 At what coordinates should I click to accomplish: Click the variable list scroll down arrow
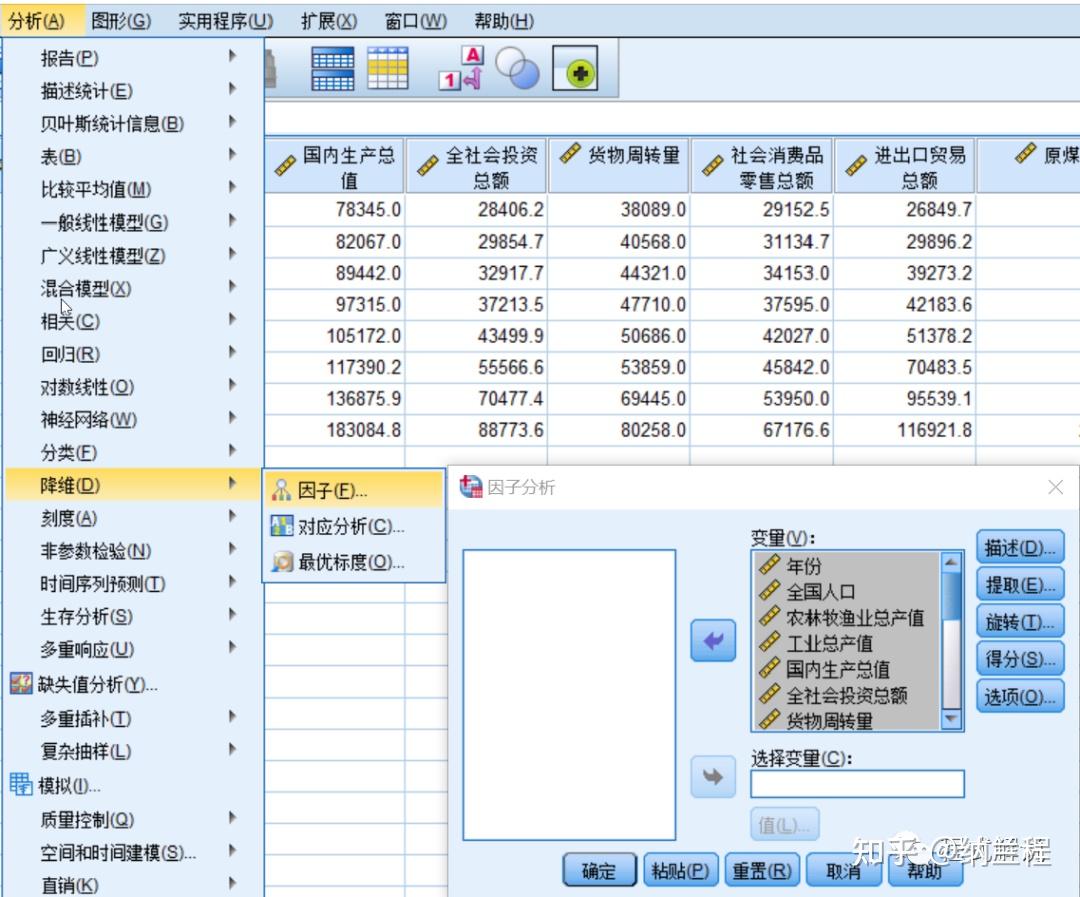pyautogui.click(x=951, y=719)
